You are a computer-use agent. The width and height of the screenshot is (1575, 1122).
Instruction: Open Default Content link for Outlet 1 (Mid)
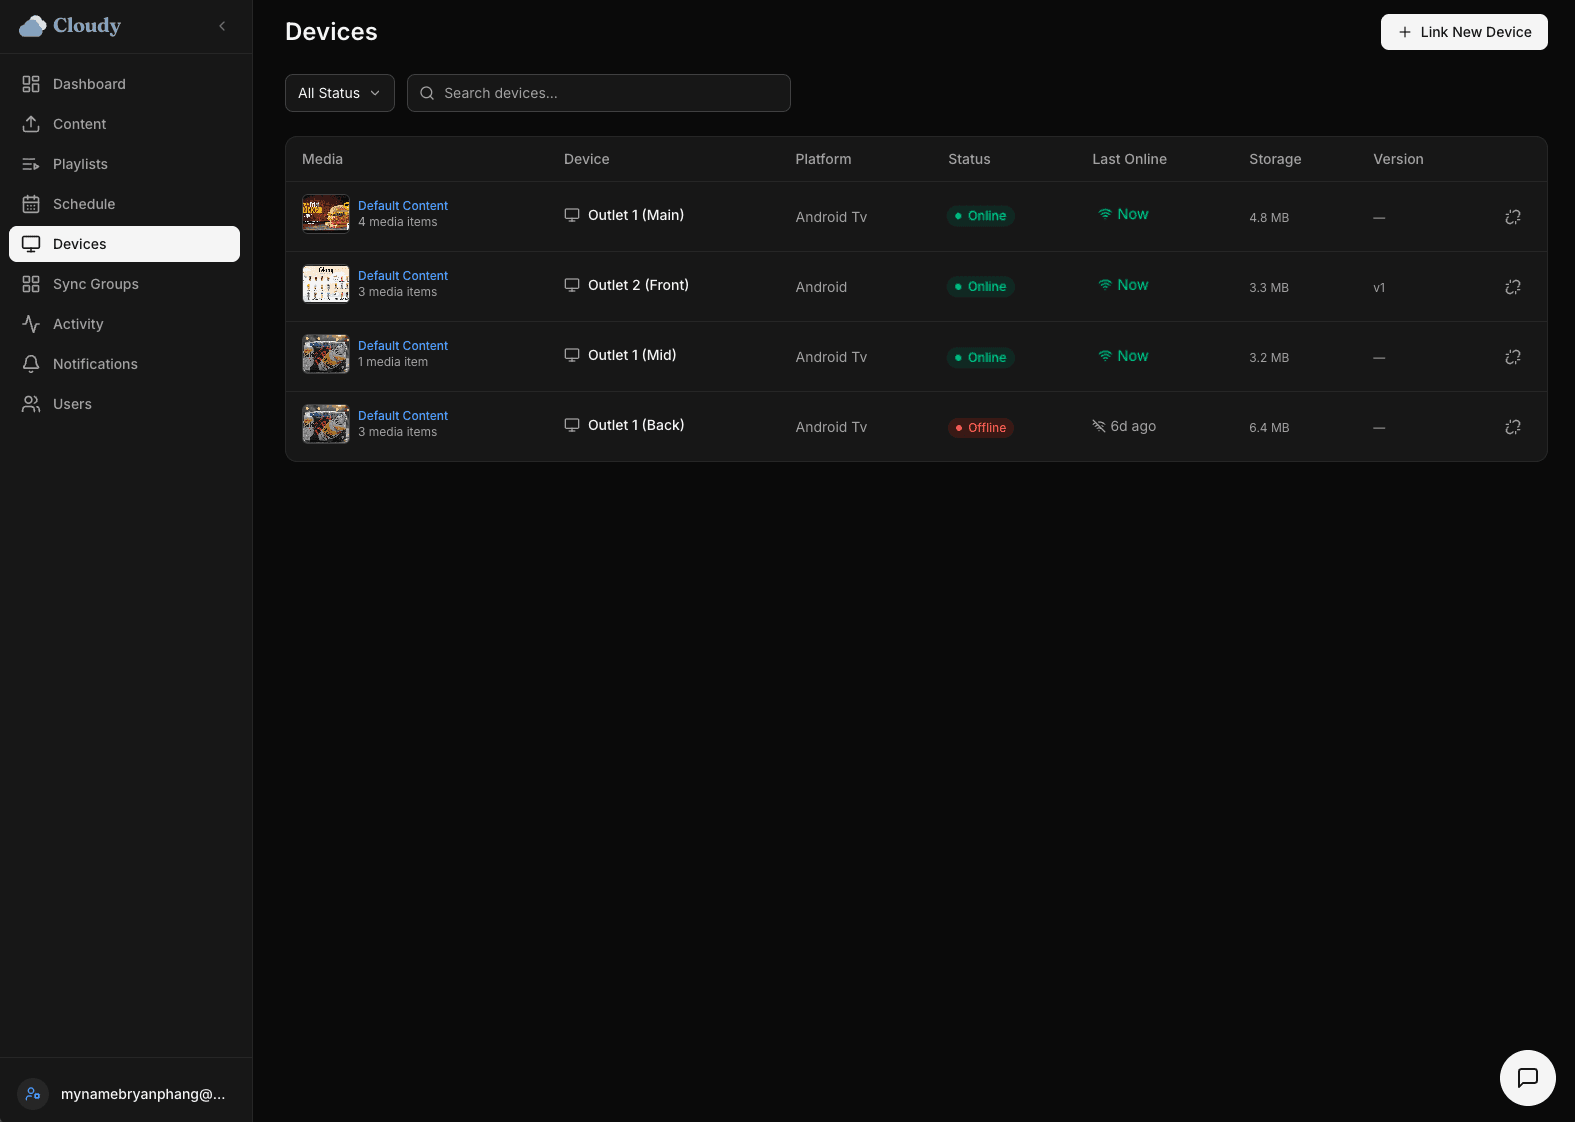click(x=403, y=346)
